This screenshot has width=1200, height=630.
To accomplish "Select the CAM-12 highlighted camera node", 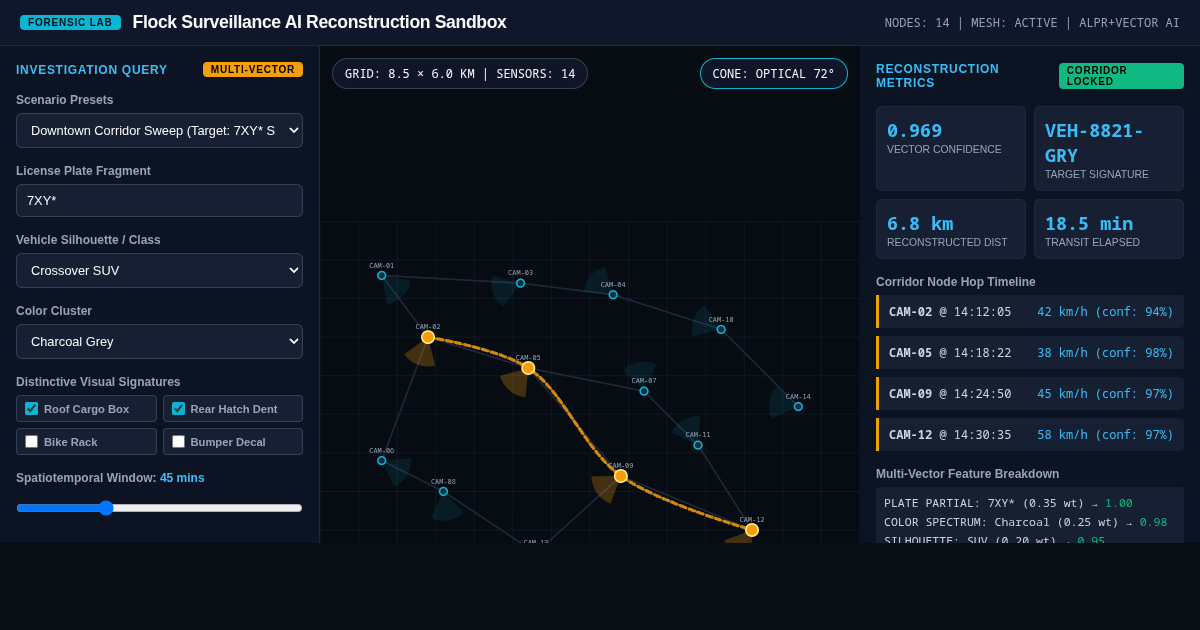I will coord(752,530).
